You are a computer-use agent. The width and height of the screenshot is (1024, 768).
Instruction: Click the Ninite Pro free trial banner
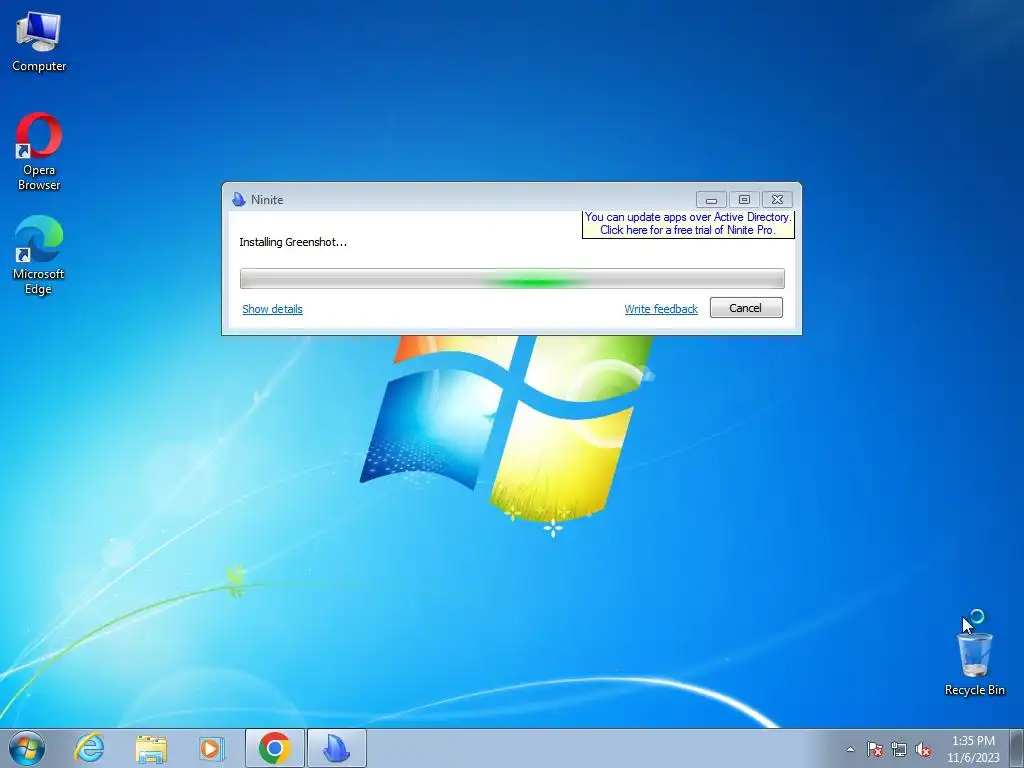[x=688, y=223]
